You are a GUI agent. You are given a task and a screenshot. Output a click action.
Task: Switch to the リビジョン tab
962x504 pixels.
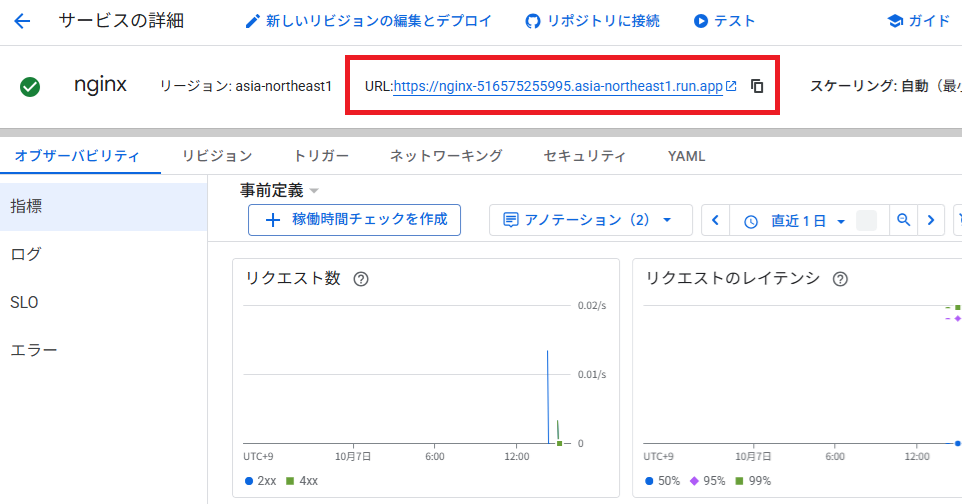[x=217, y=156]
